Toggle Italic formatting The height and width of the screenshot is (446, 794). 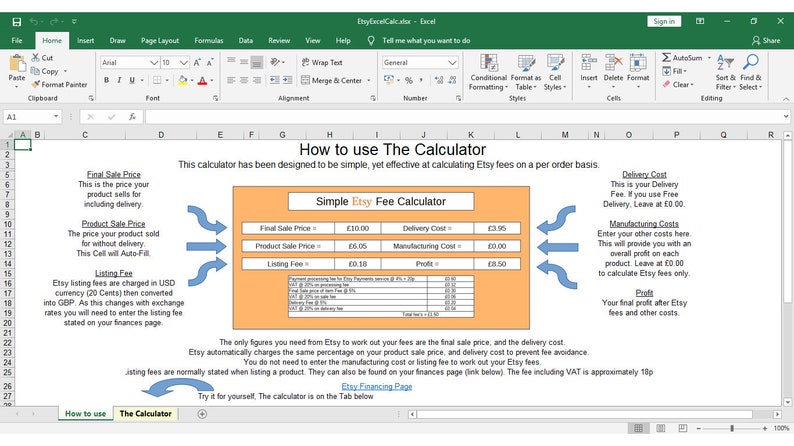tap(119, 80)
